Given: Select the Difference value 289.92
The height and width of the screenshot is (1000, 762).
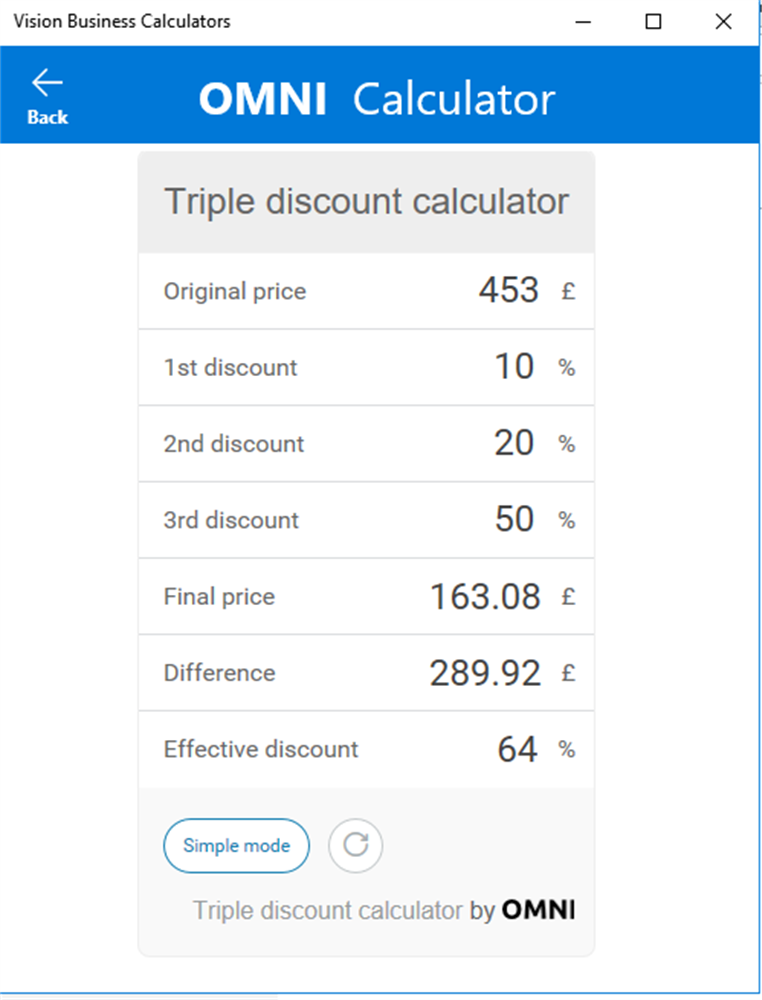Looking at the screenshot, I should point(485,673).
